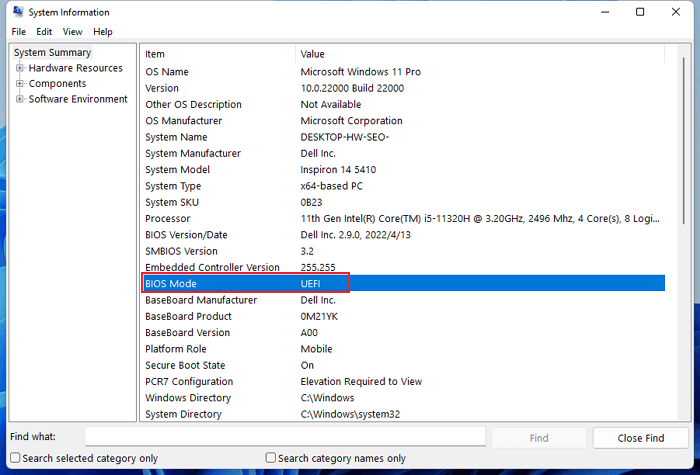The image size is (700, 475).
Task: Expand the Components tree node
Action: point(20,84)
